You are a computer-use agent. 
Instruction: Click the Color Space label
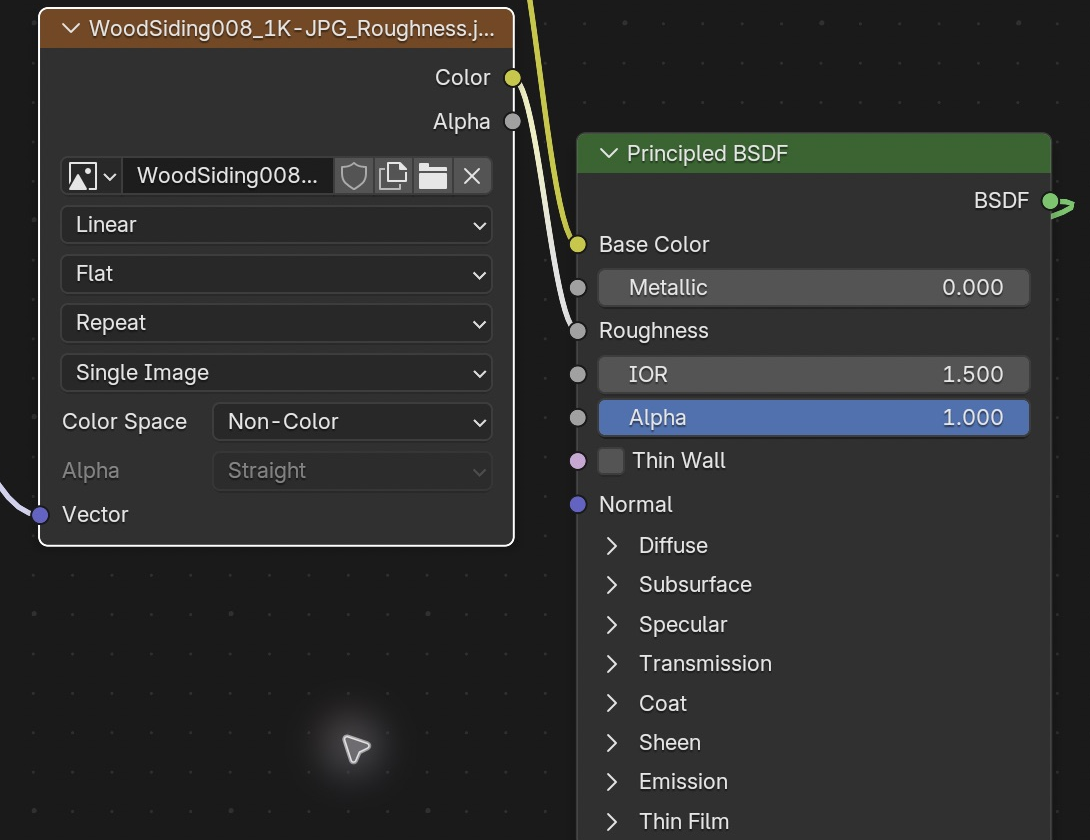124,422
